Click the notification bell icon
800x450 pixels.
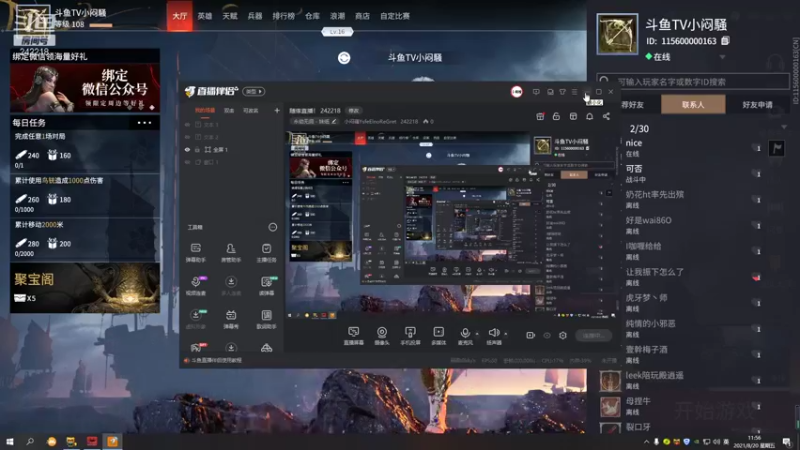(589, 116)
